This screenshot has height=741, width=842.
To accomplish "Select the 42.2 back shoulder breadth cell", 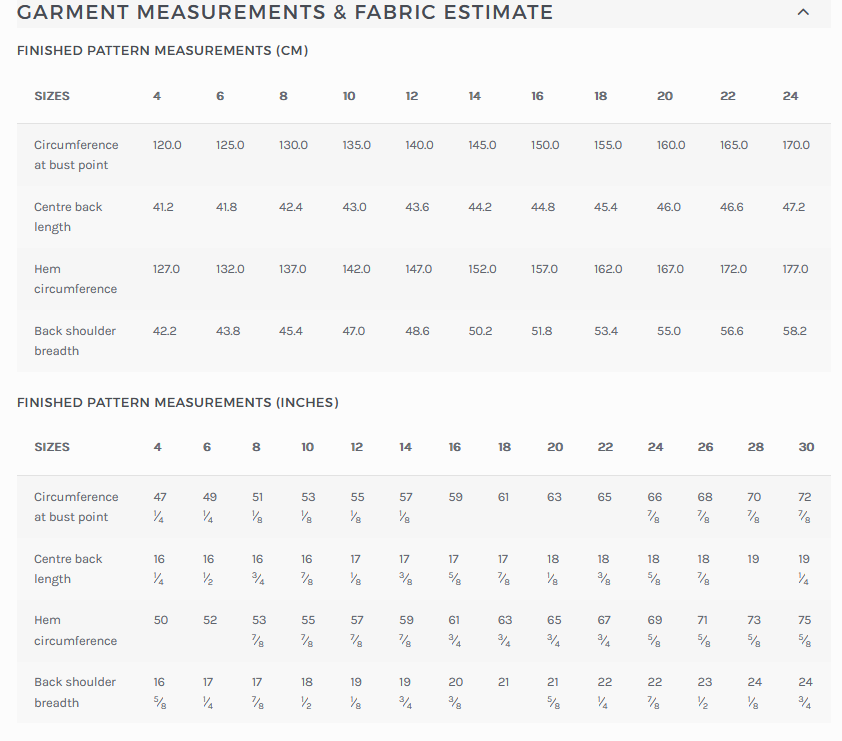I will coord(165,331).
